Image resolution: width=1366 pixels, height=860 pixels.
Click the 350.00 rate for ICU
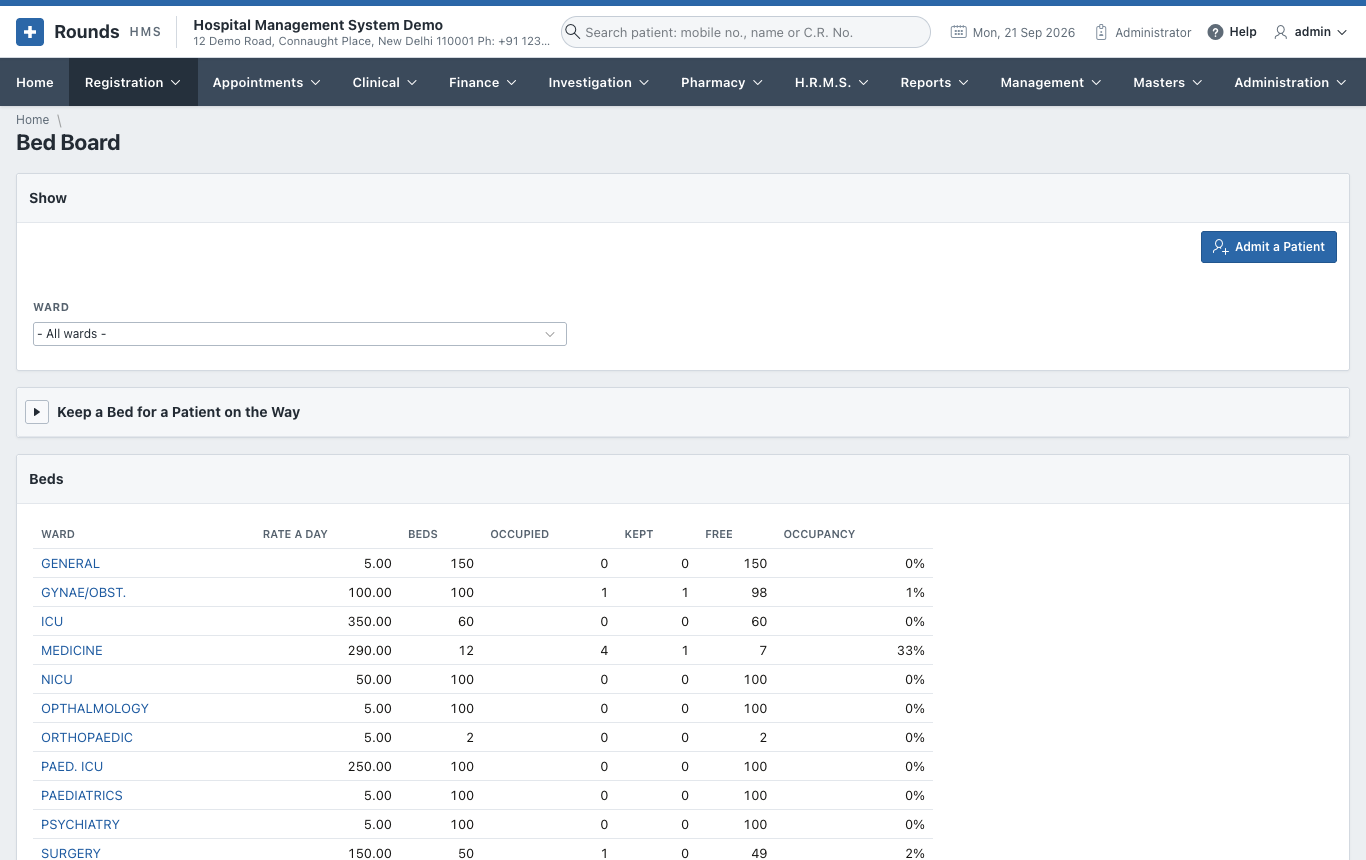pos(370,622)
